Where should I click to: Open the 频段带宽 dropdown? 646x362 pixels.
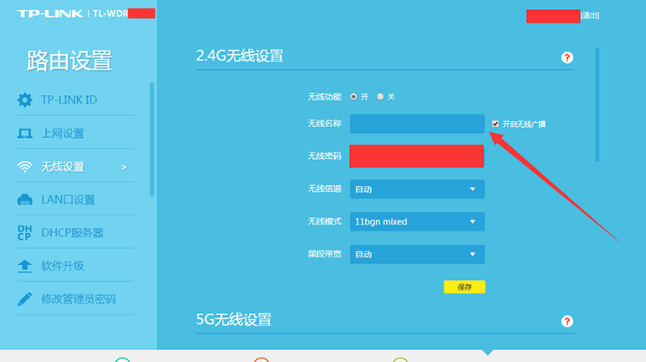tap(417, 254)
